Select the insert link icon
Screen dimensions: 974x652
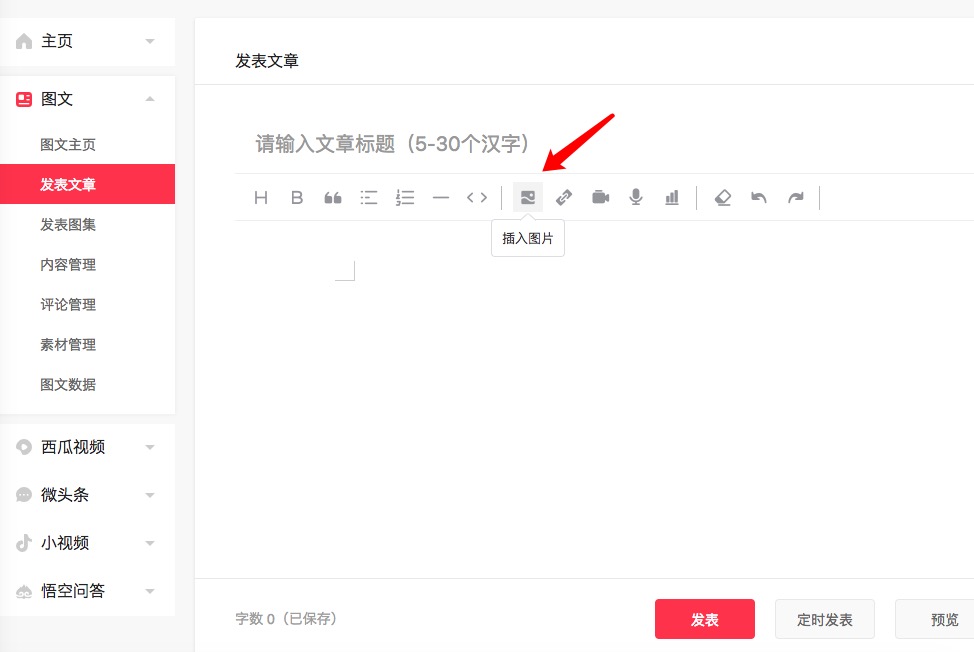click(x=563, y=197)
